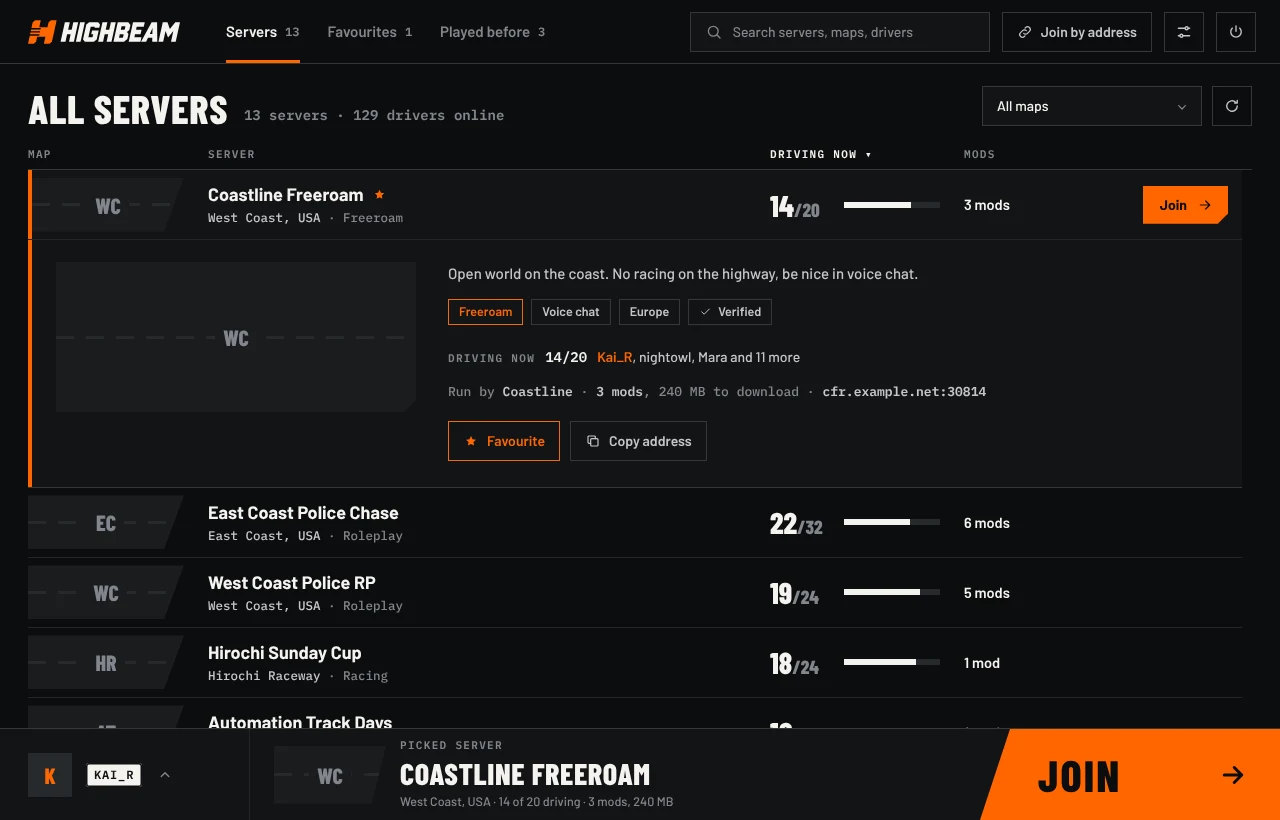Image resolution: width=1280 pixels, height=820 pixels.
Task: Click East Coast Police Chase occupancy bar
Action: [x=892, y=522]
